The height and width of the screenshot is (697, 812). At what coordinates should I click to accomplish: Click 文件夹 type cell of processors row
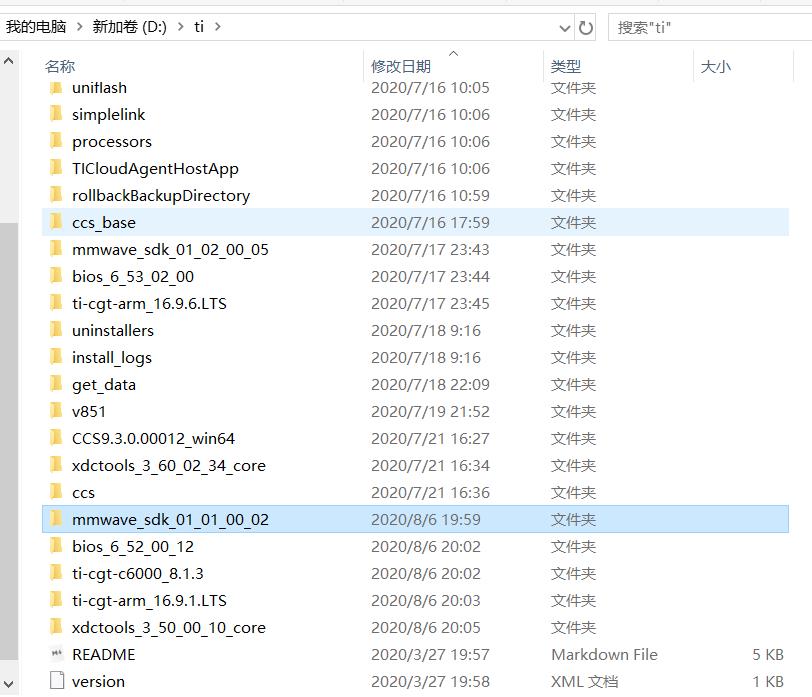tap(573, 141)
